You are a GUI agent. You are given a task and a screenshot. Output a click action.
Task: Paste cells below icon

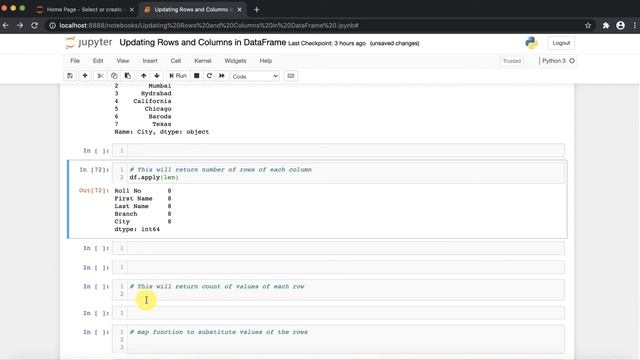pyautogui.click(x=128, y=76)
